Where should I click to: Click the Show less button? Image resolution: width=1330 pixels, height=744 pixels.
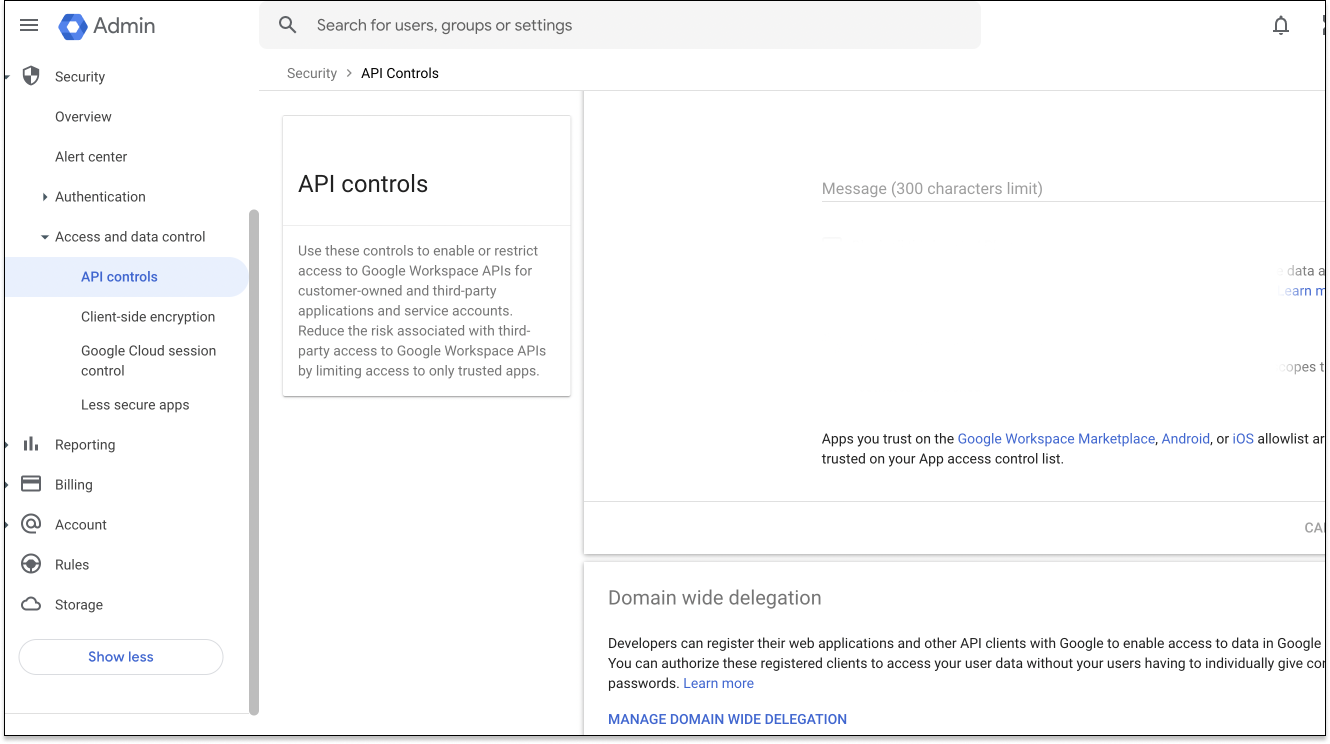click(120, 657)
